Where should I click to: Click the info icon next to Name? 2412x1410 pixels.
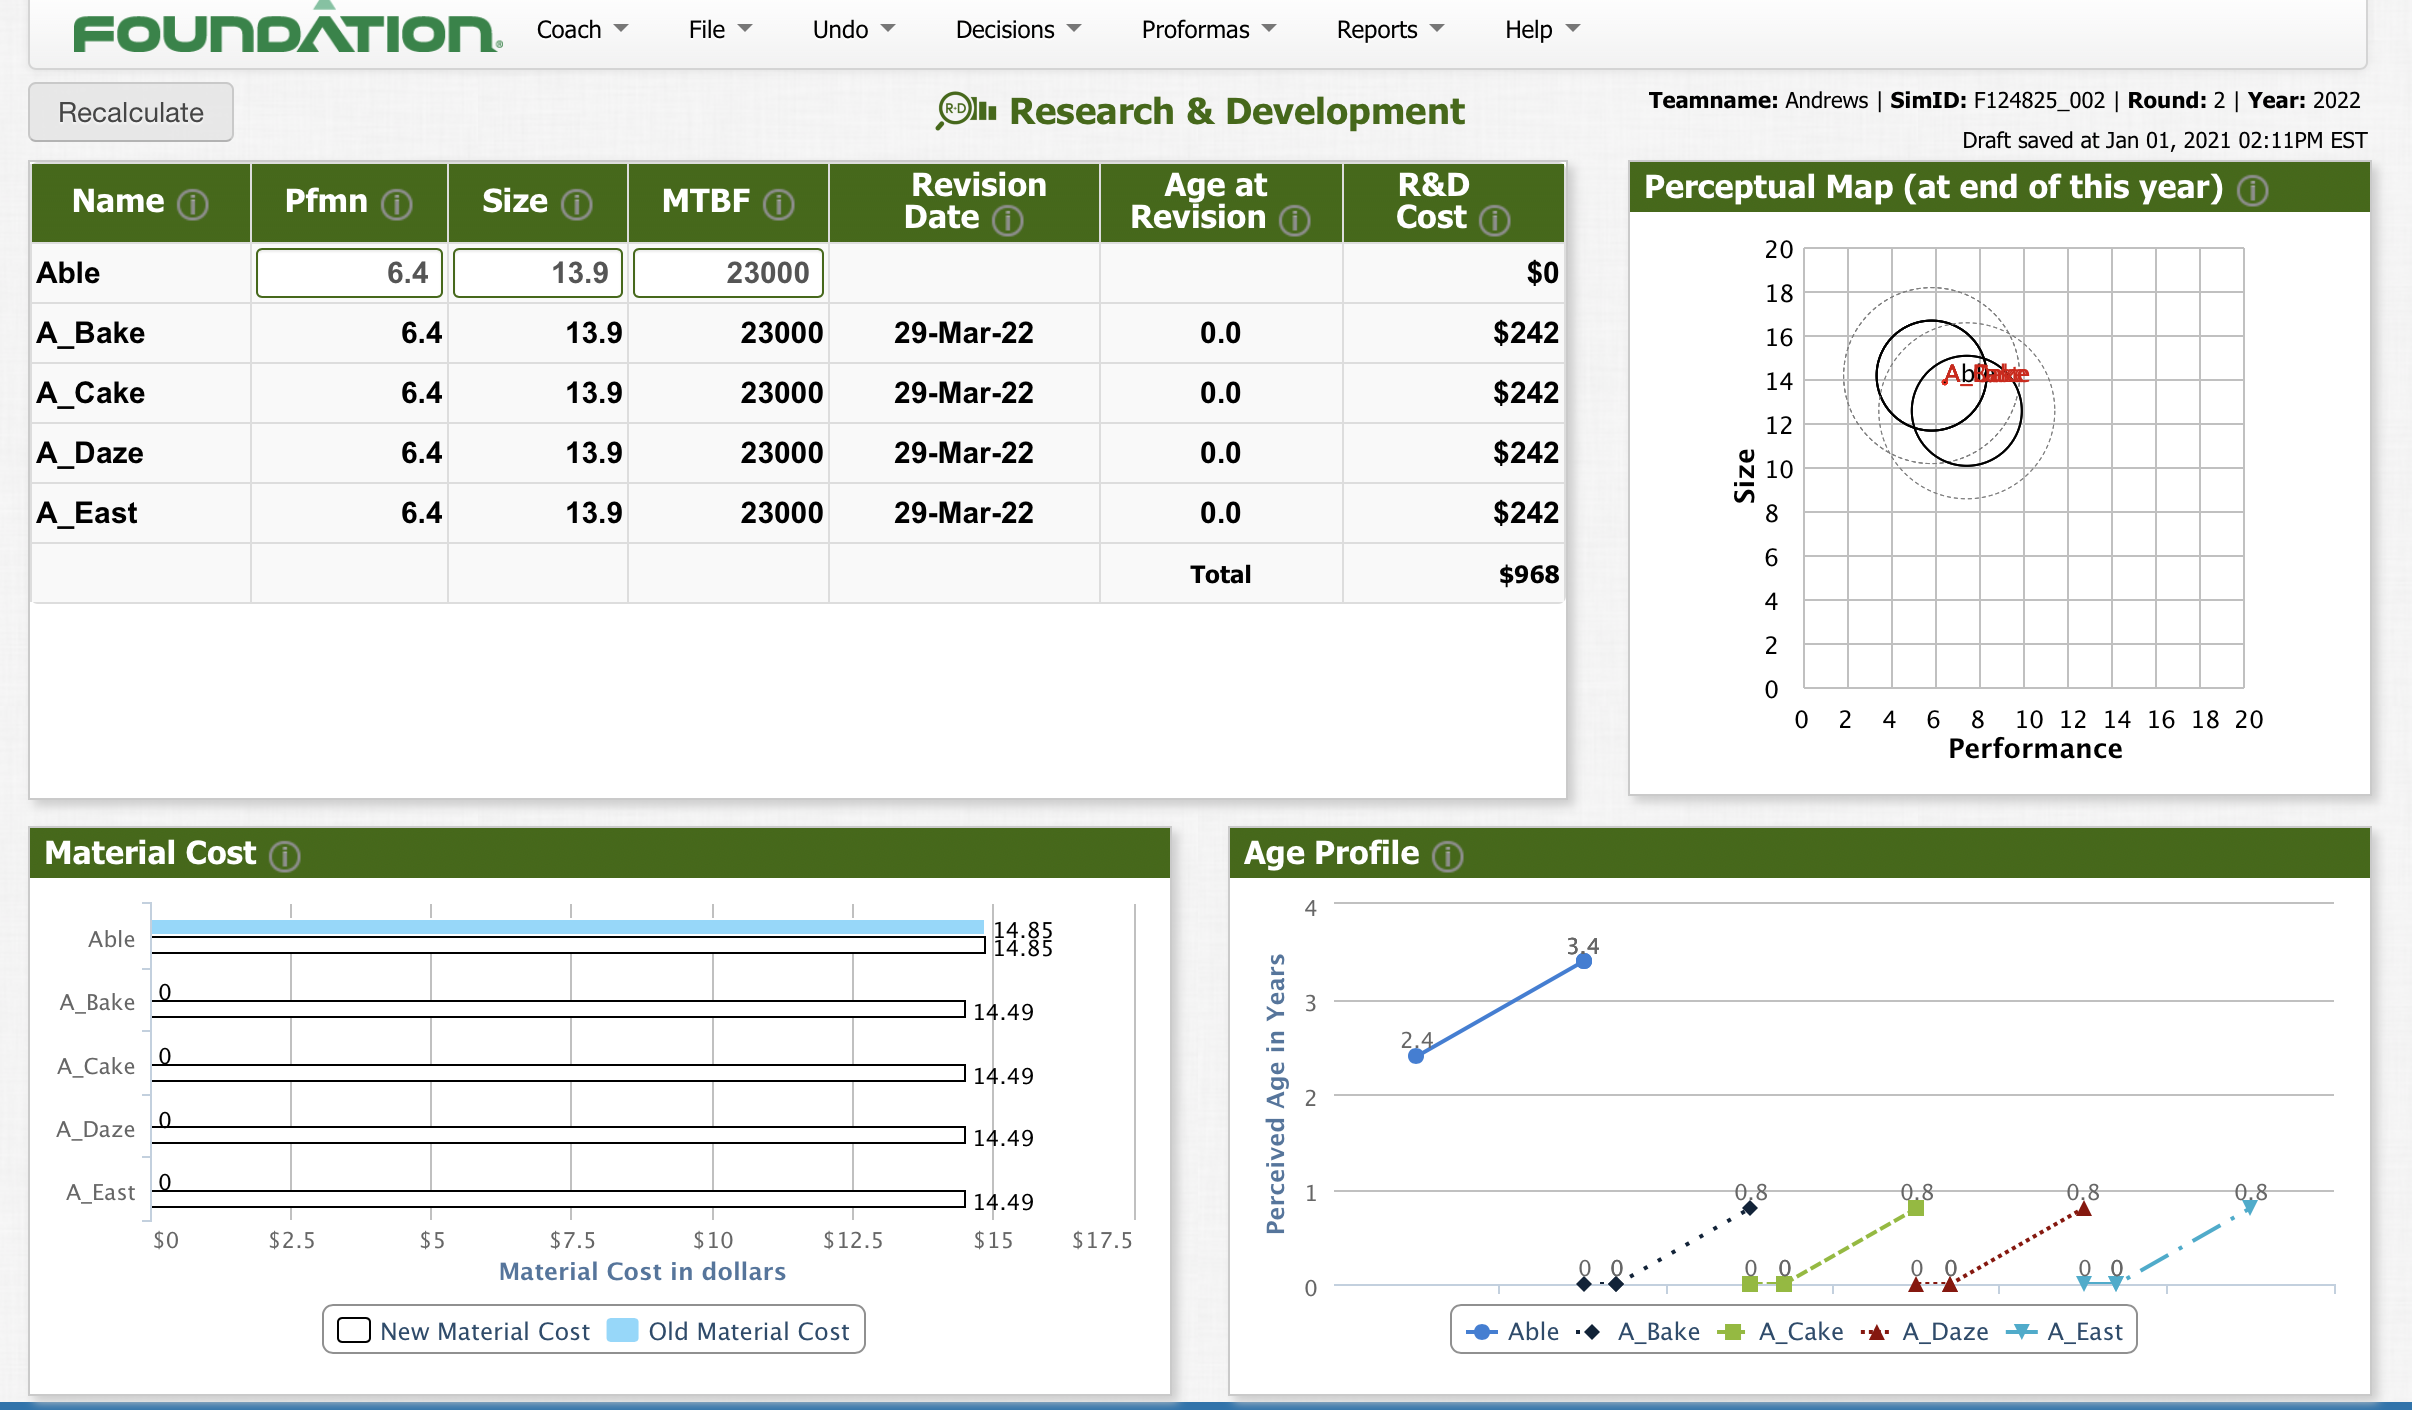192,204
